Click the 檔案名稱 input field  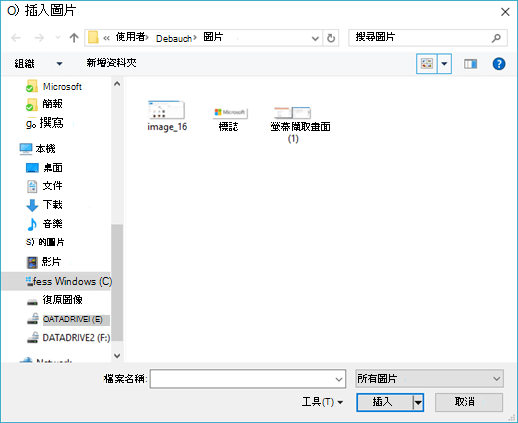point(248,379)
